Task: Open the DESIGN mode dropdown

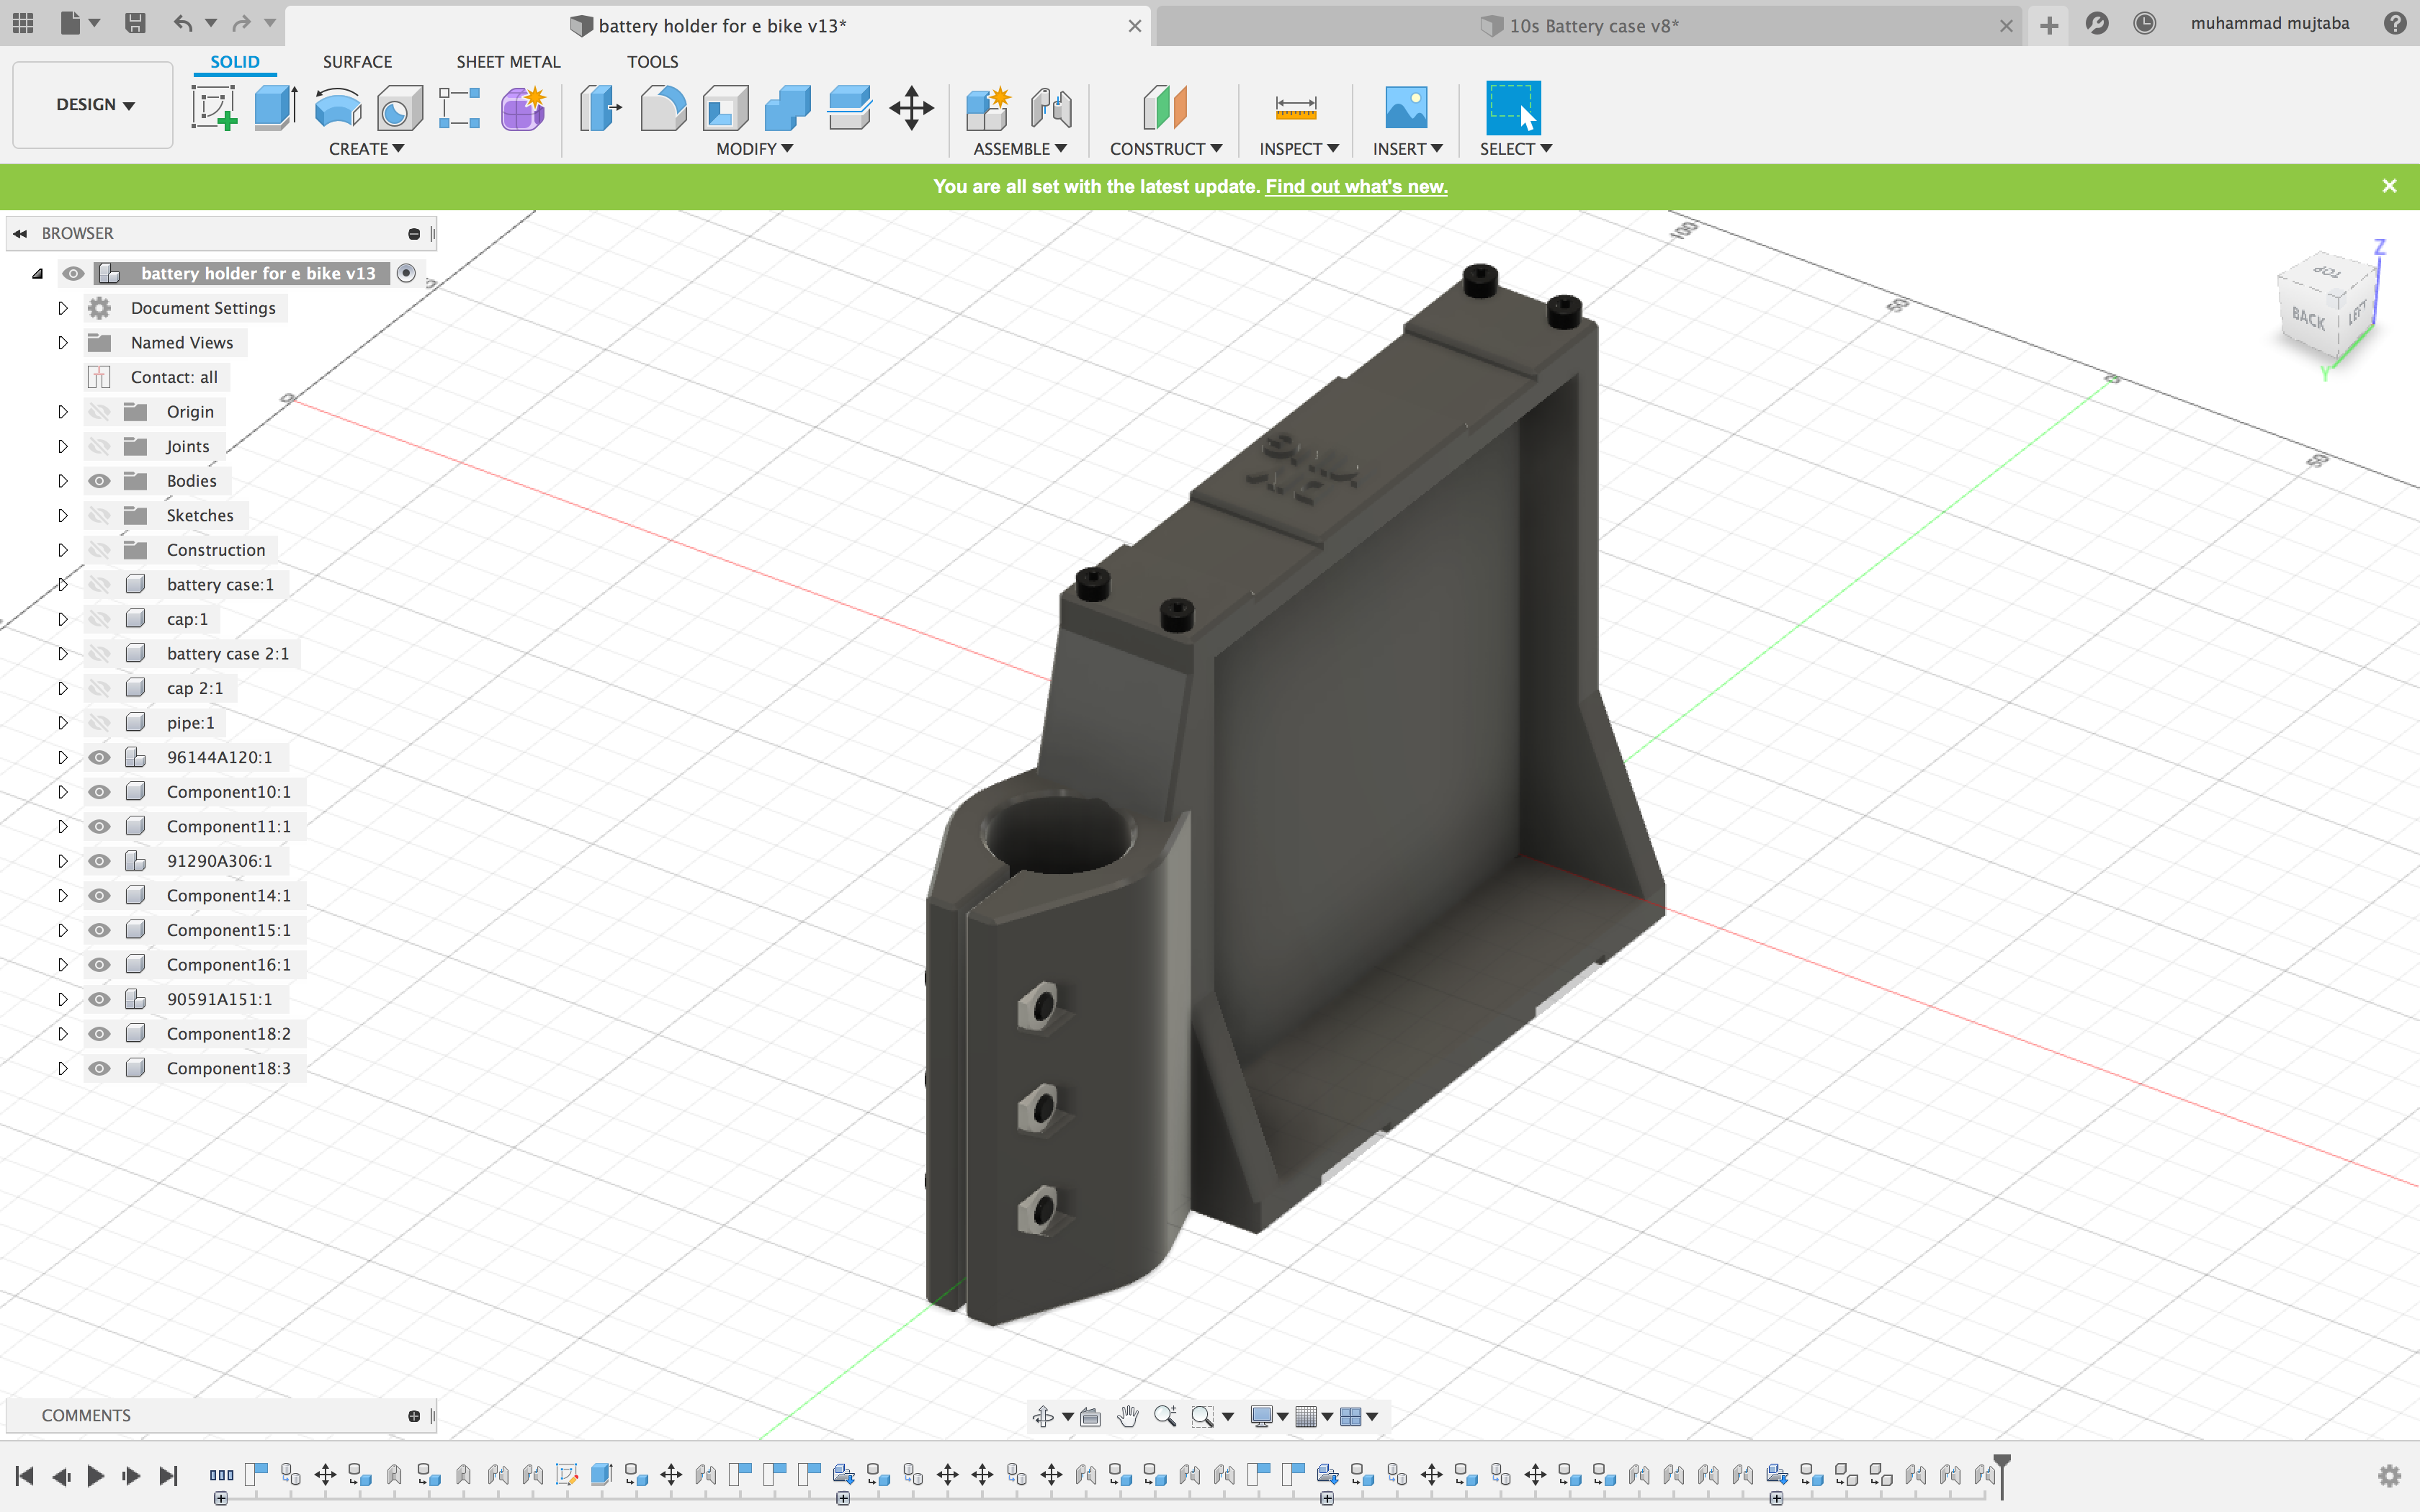Action: pyautogui.click(x=94, y=103)
